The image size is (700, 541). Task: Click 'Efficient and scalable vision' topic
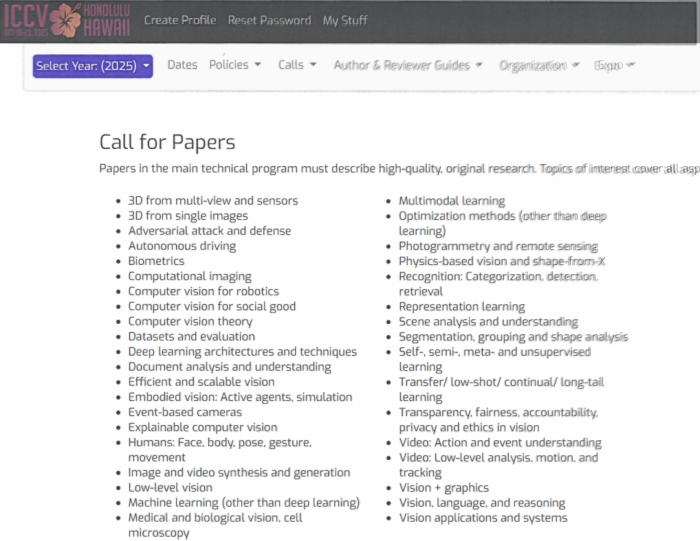coord(201,382)
